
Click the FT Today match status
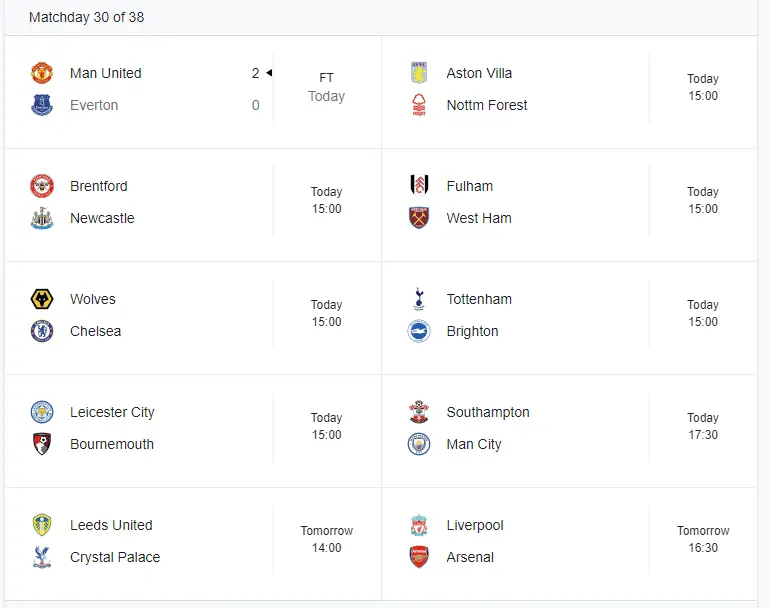pyautogui.click(x=326, y=87)
